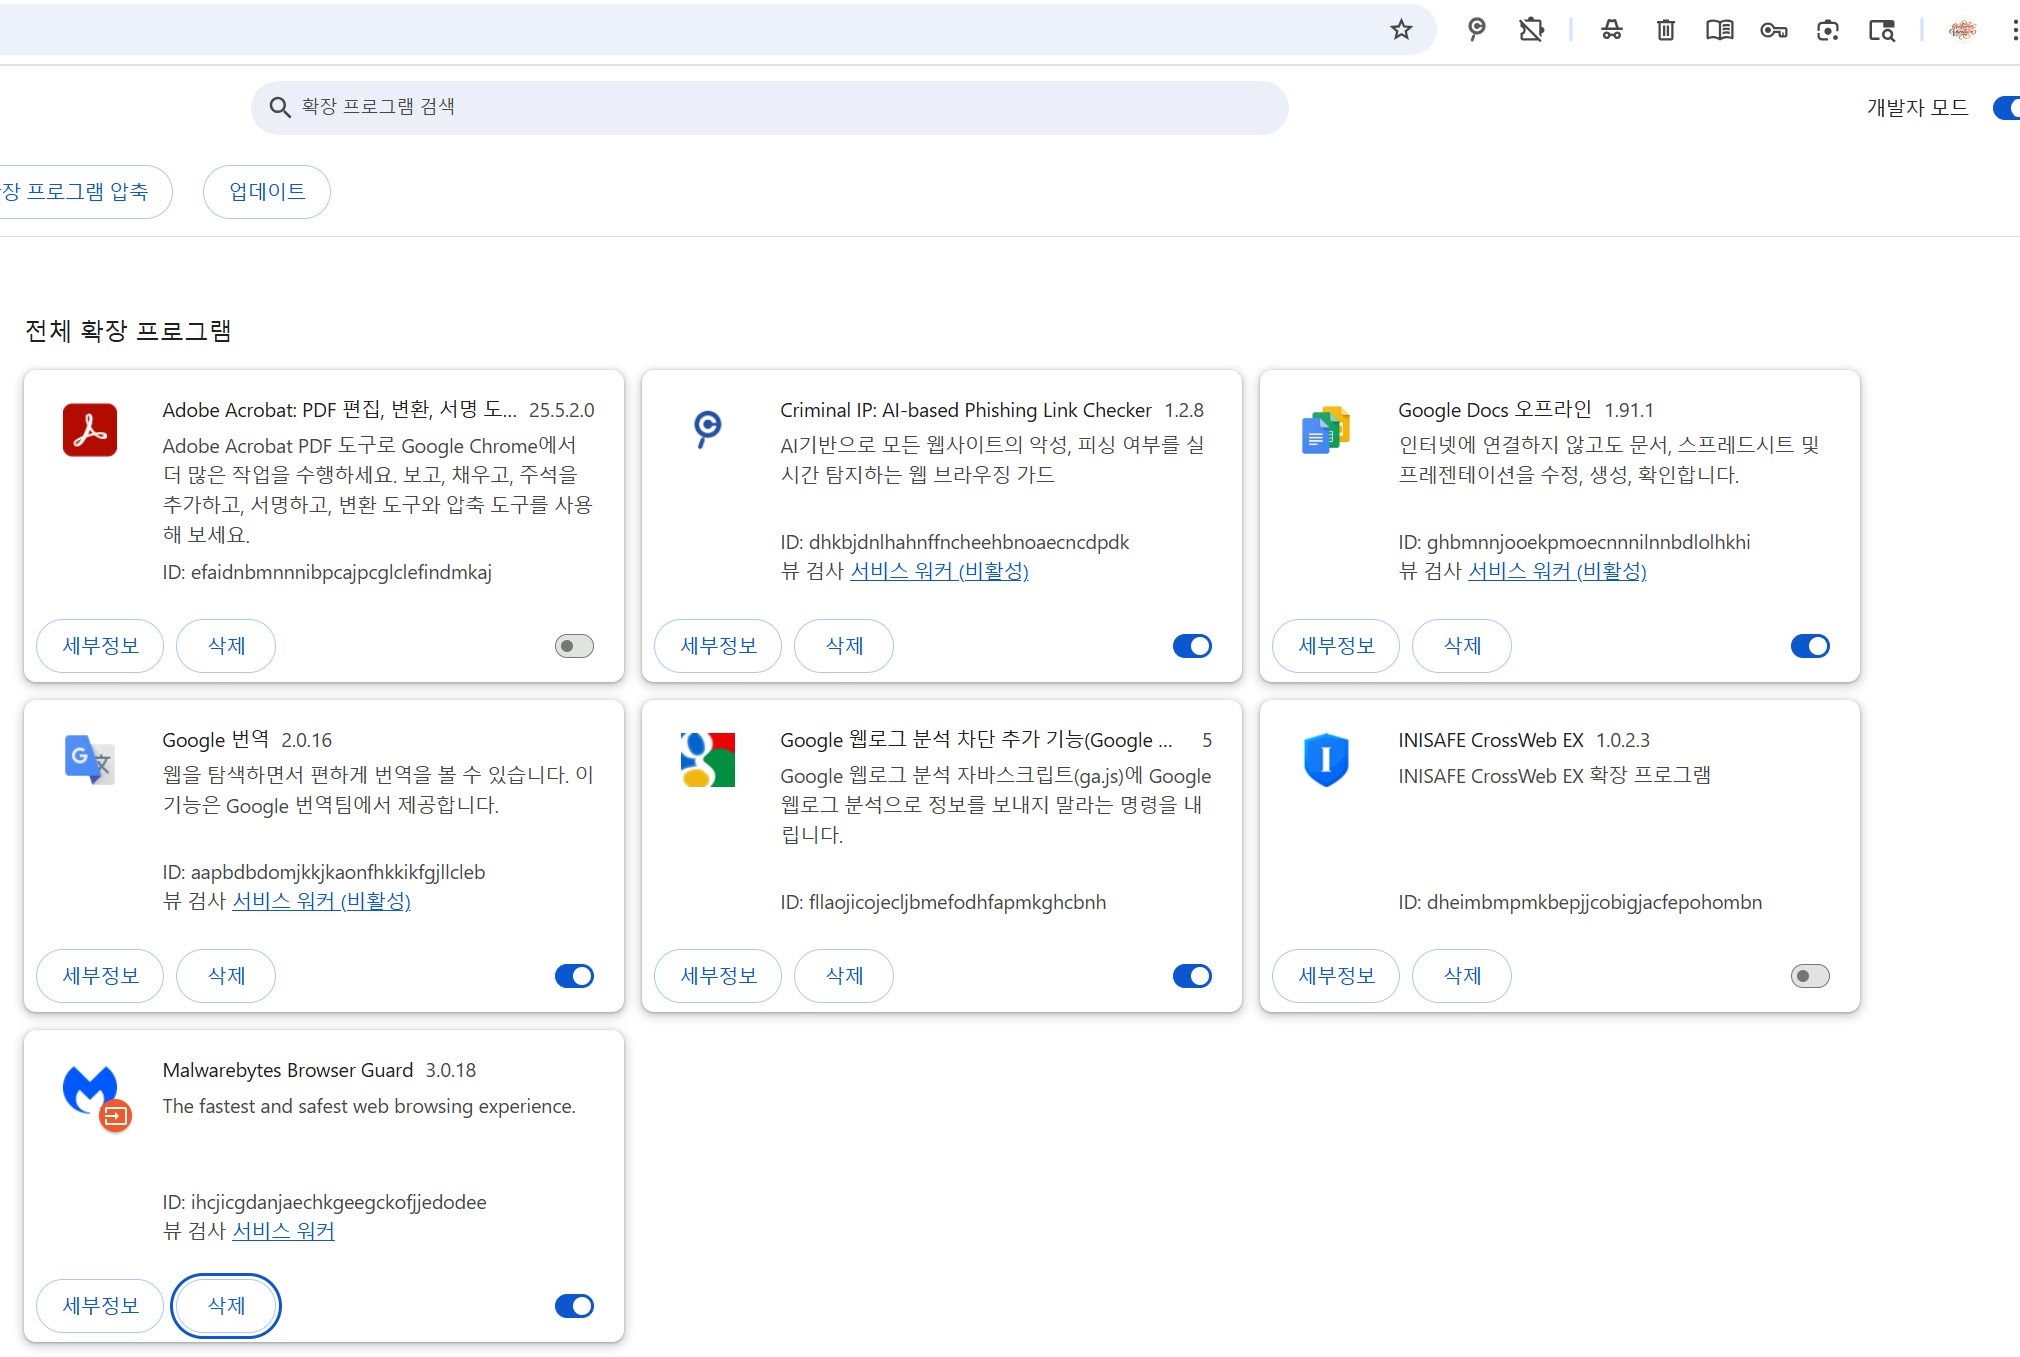Screen dimensions: 2020x1357
Task: Click the extensions puzzle icon with slash
Action: pyautogui.click(x=1531, y=30)
